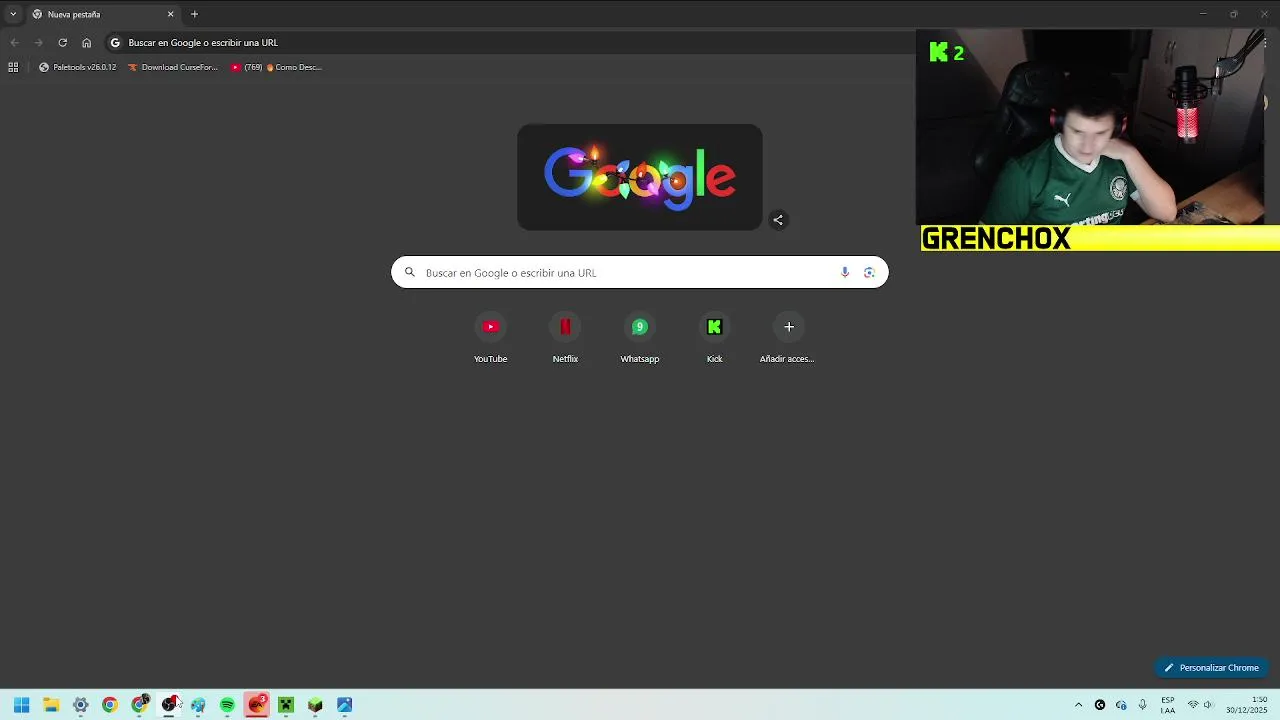The width and height of the screenshot is (1280, 720).
Task: Click the Google search box
Action: tap(639, 272)
